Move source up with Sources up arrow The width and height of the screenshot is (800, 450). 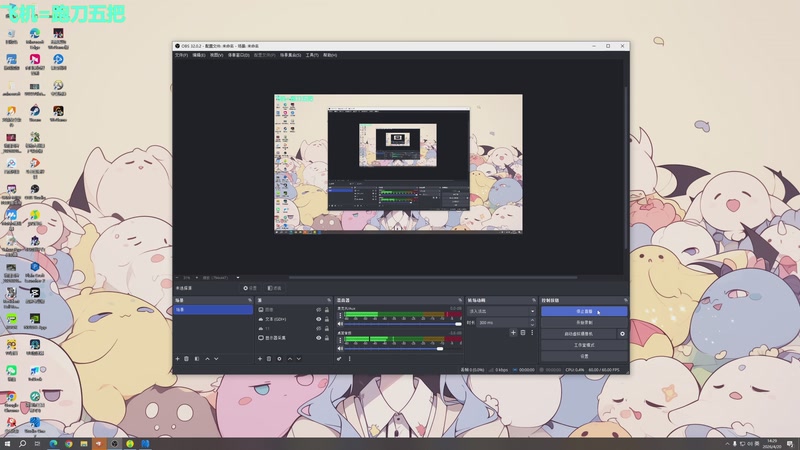pos(290,359)
